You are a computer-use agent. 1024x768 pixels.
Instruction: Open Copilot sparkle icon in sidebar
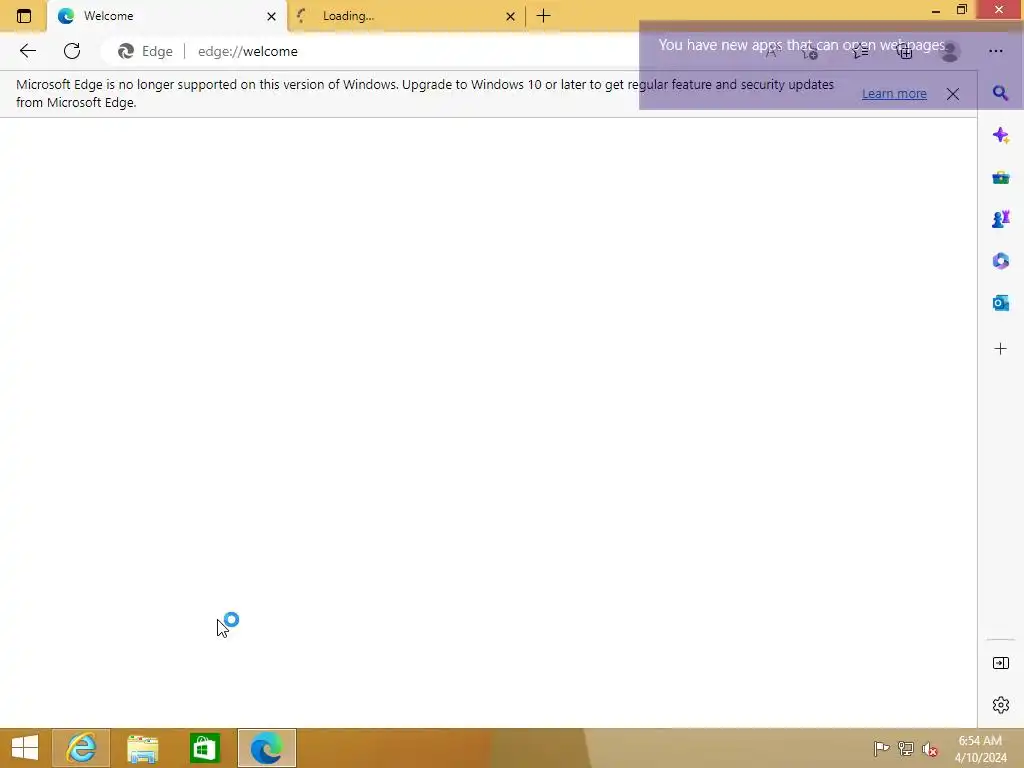[x=1000, y=135]
